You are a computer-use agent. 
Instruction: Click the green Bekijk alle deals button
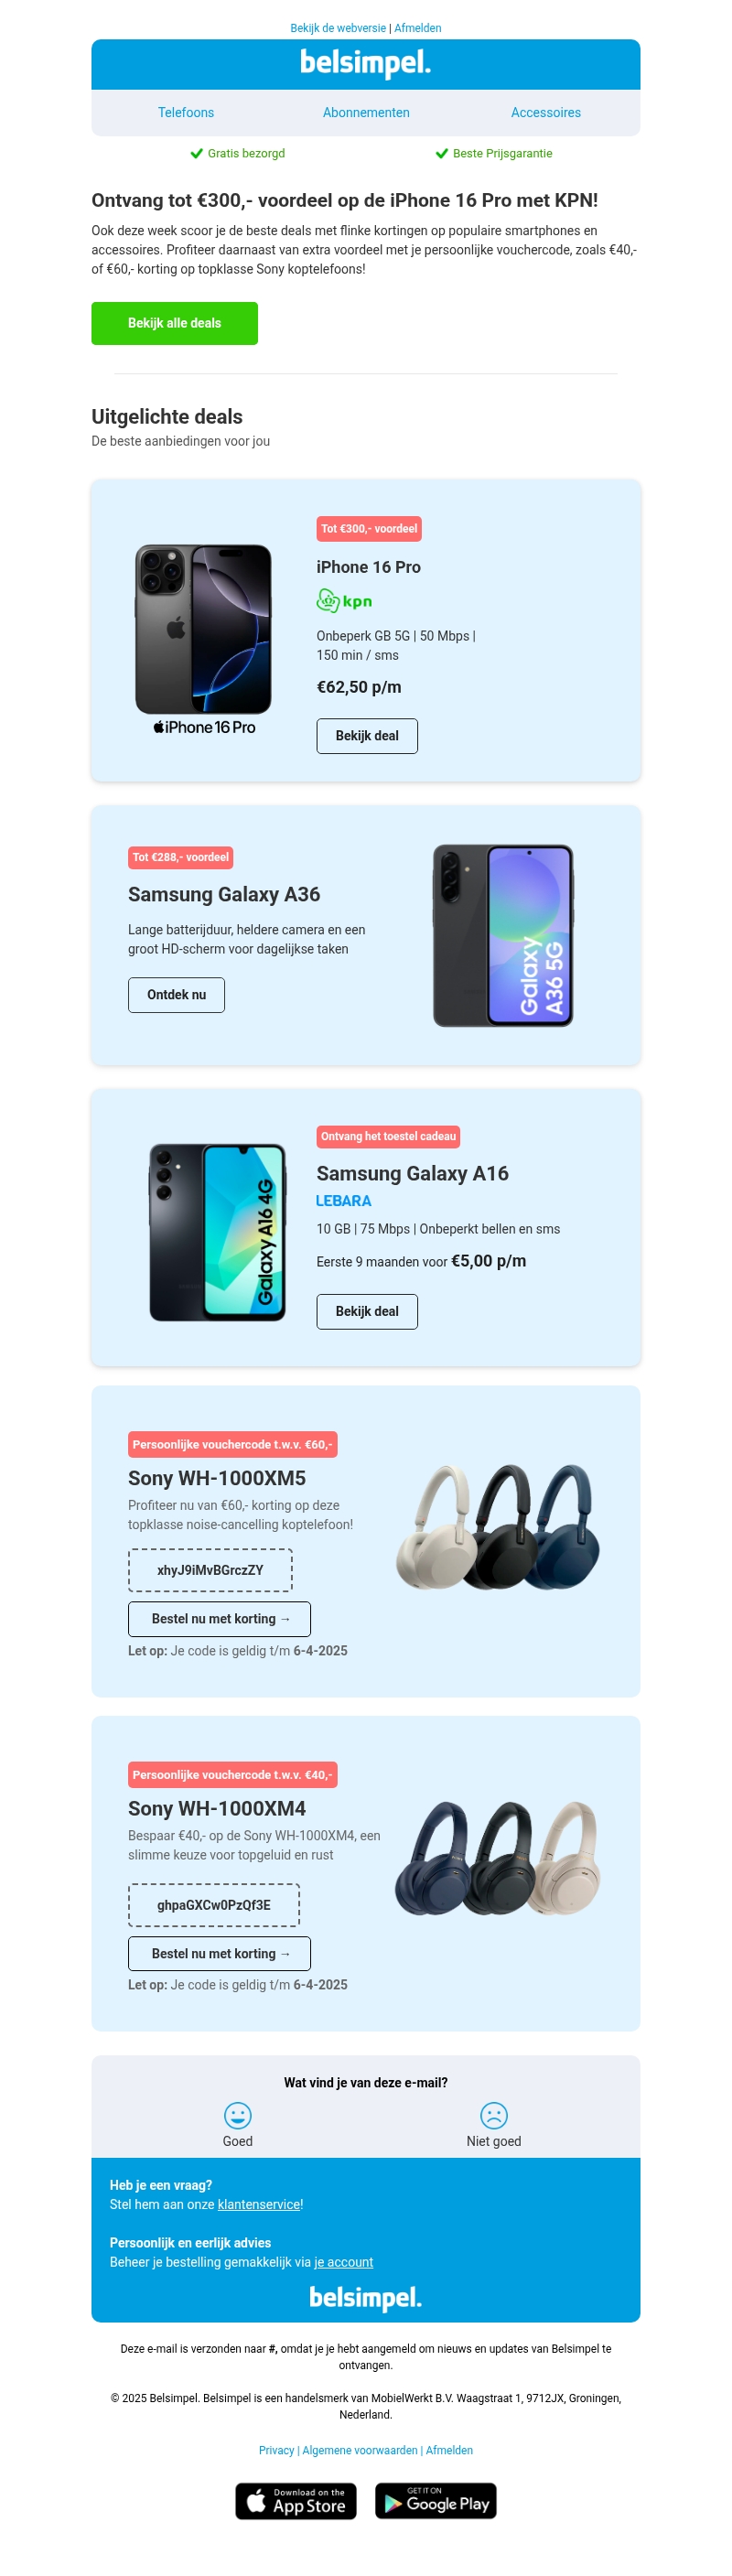tap(175, 323)
